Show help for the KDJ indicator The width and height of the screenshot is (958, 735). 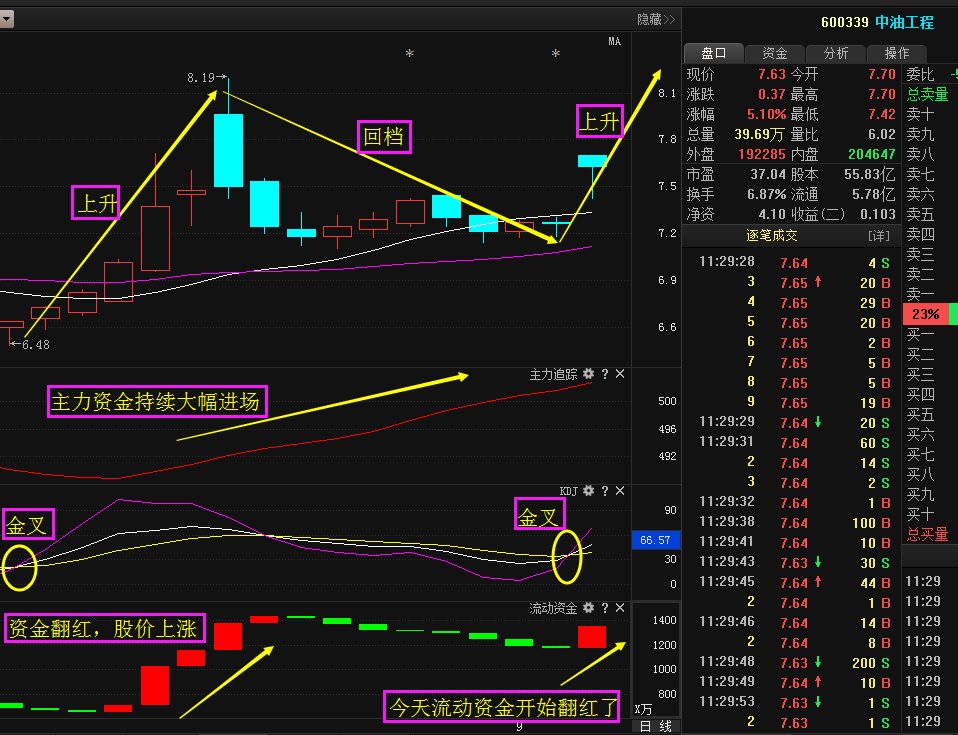point(604,491)
